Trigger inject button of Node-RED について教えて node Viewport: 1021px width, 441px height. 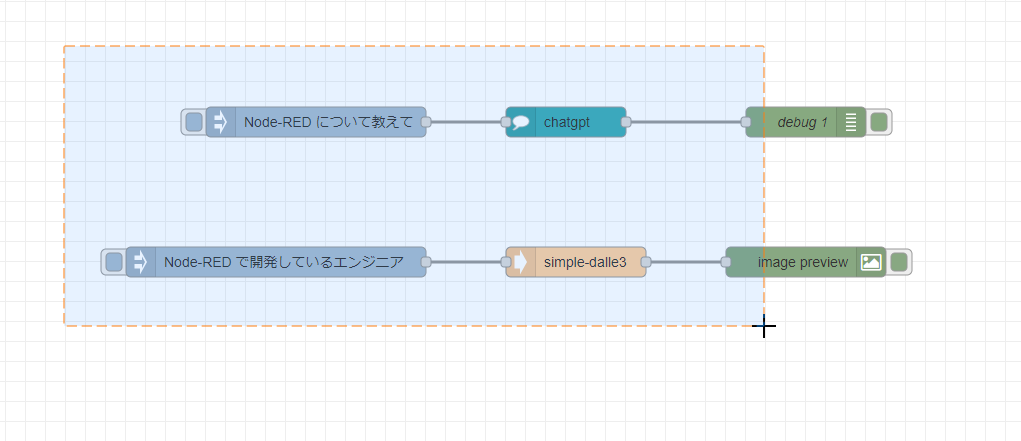click(x=194, y=122)
